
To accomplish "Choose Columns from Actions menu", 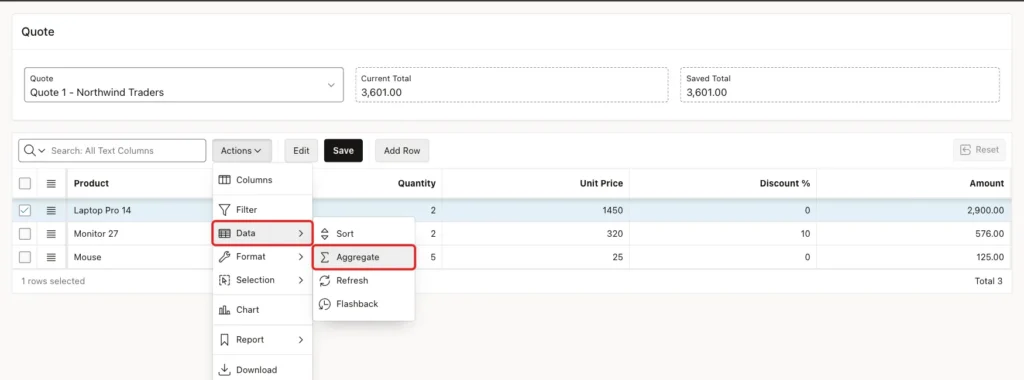I will tap(263, 180).
